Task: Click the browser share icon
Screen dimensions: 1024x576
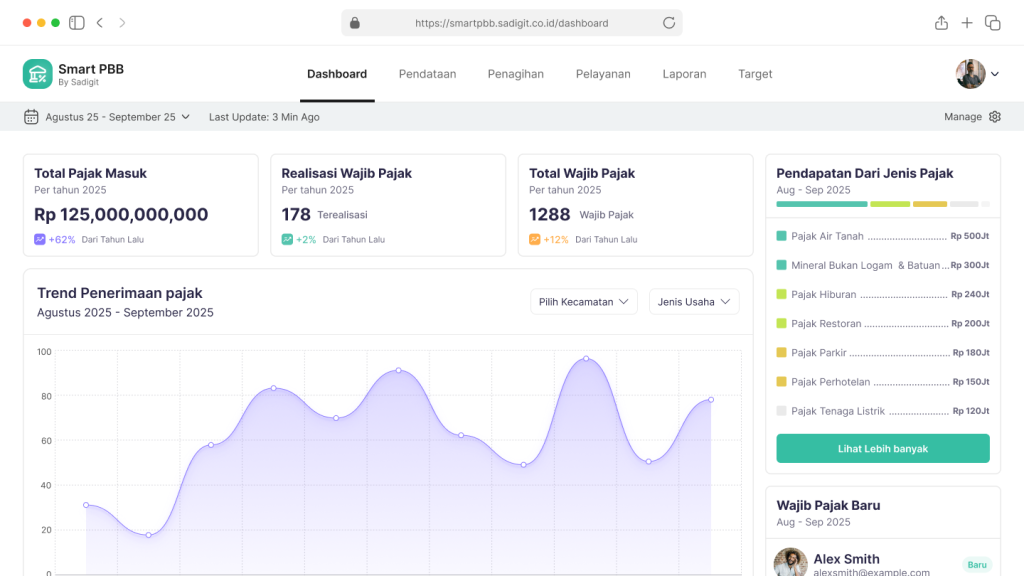Action: [940, 22]
